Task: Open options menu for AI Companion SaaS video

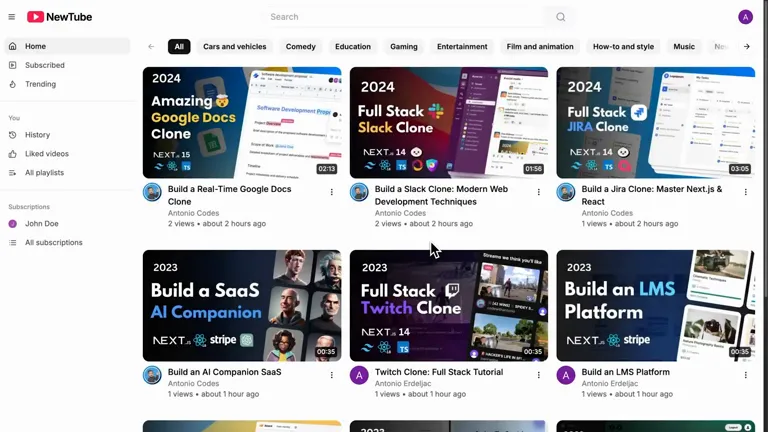Action: [332, 375]
